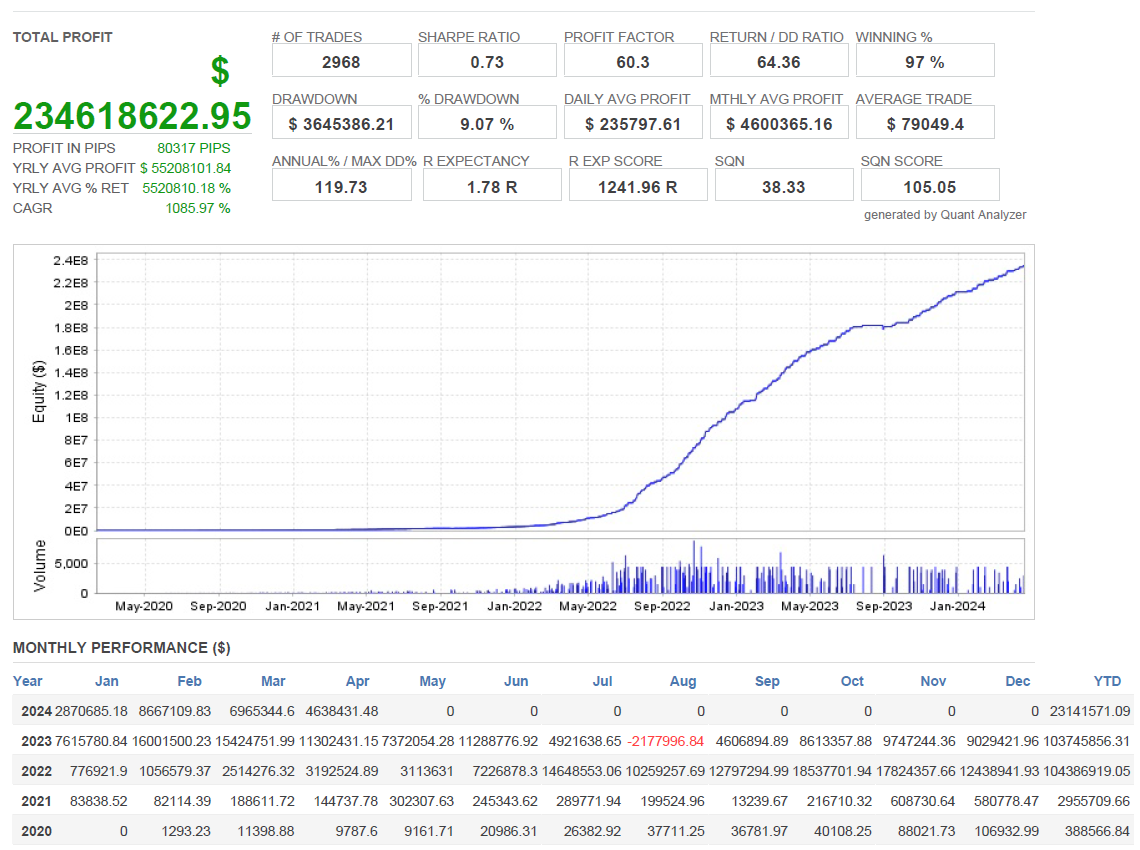This screenshot has height=850, width=1140.
Task: Click the CAGR percentage value
Action: click(198, 208)
